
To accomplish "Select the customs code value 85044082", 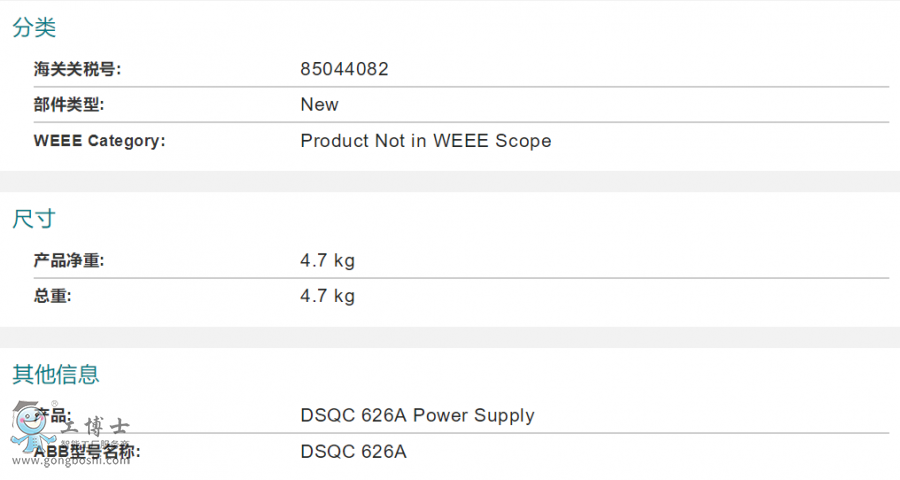I will [x=344, y=69].
